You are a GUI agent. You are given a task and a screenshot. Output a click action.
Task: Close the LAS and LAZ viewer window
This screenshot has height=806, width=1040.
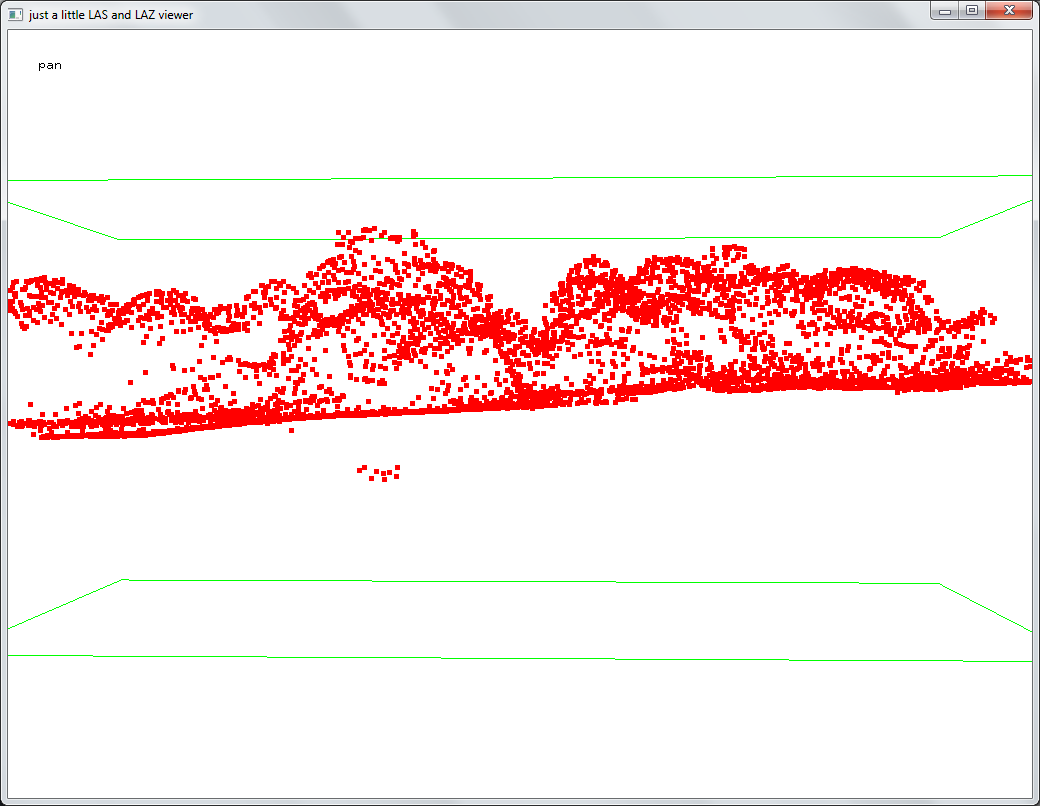click(1009, 11)
